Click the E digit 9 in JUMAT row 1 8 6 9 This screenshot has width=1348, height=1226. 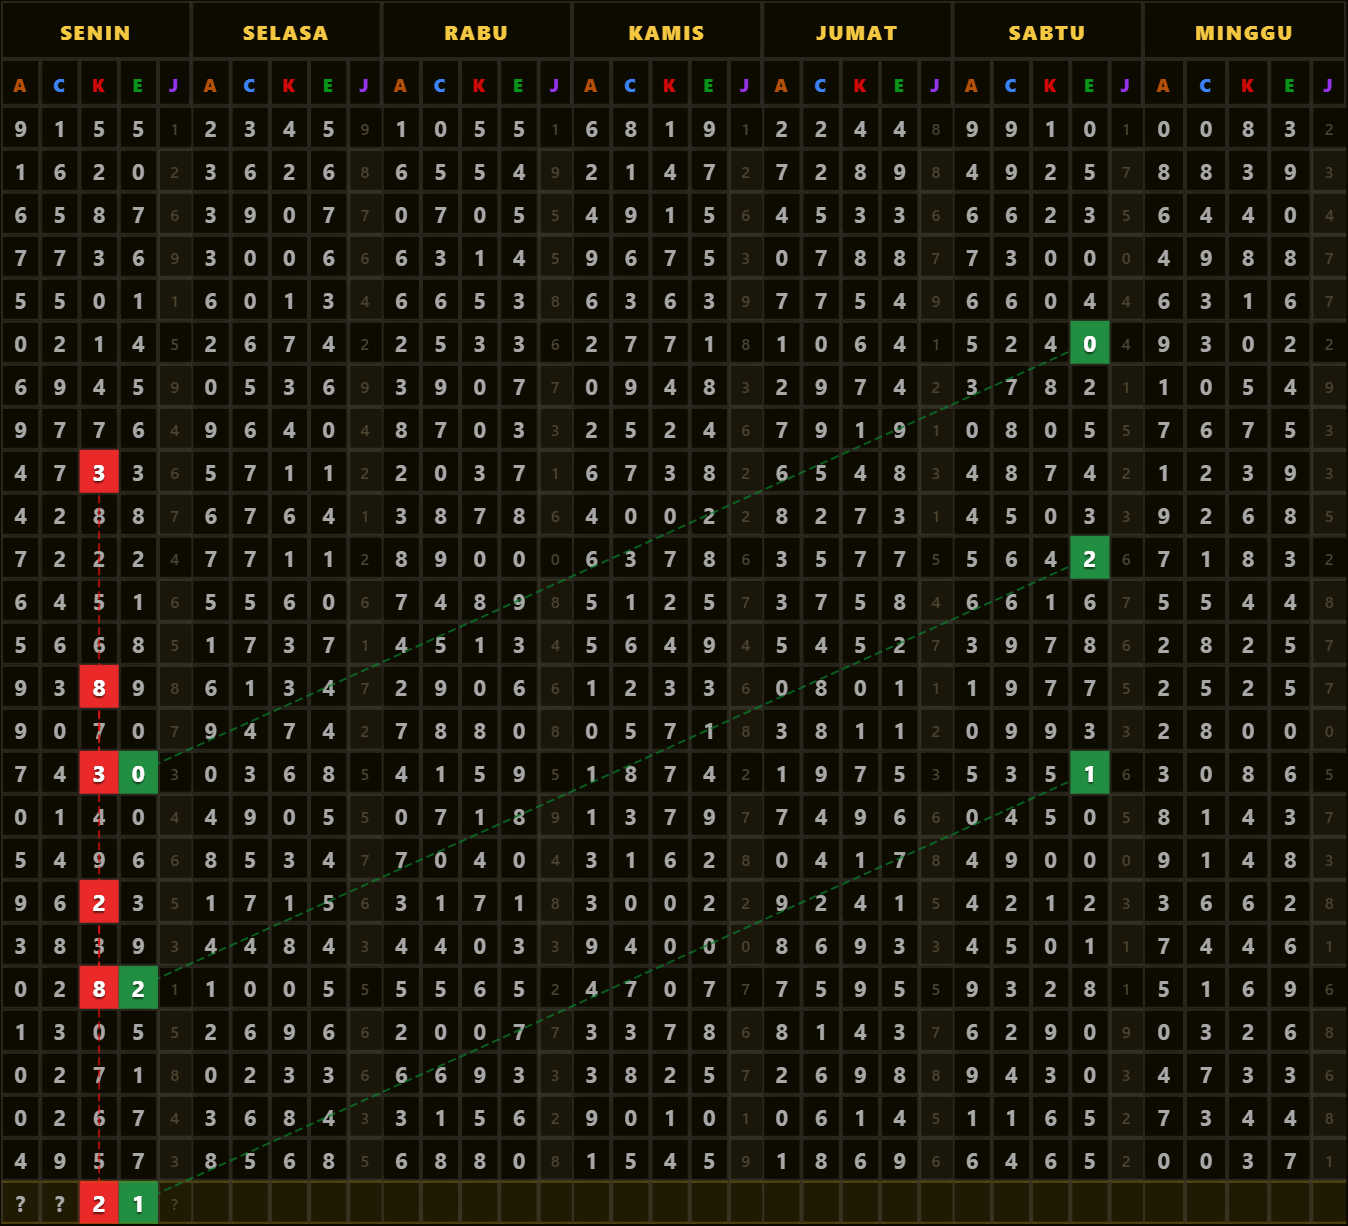pyautogui.click(x=899, y=1161)
